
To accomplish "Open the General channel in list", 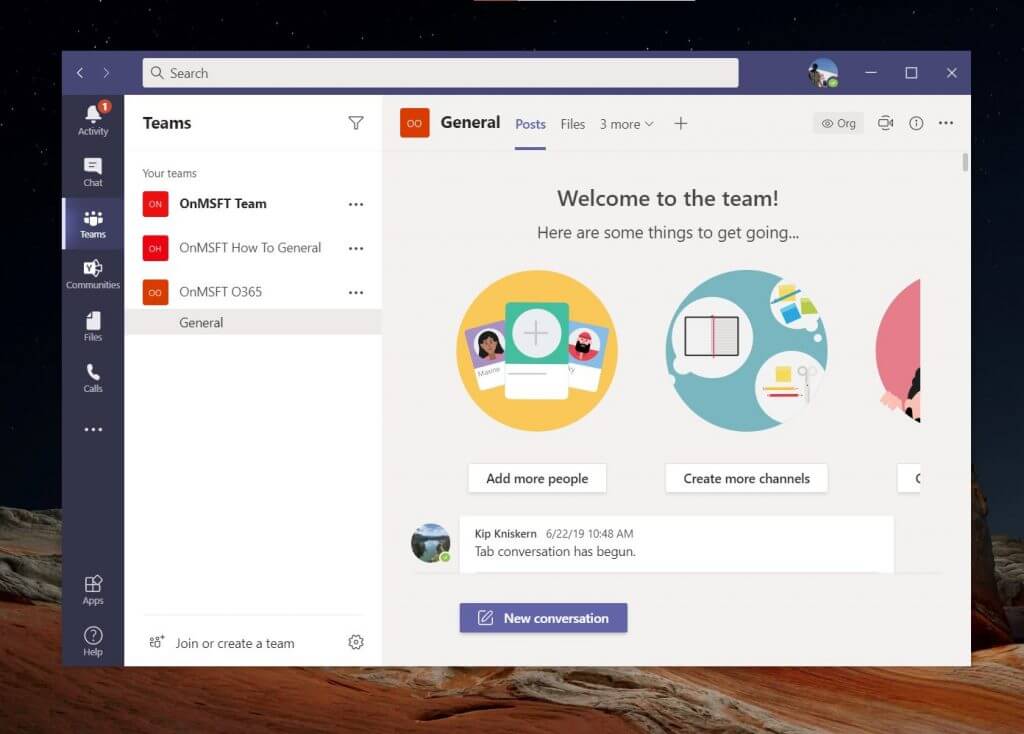I will (253, 323).
